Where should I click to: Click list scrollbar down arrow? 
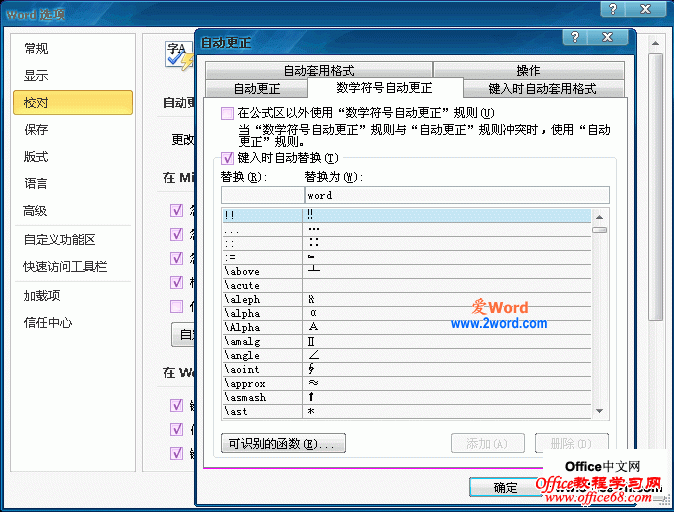point(599,411)
